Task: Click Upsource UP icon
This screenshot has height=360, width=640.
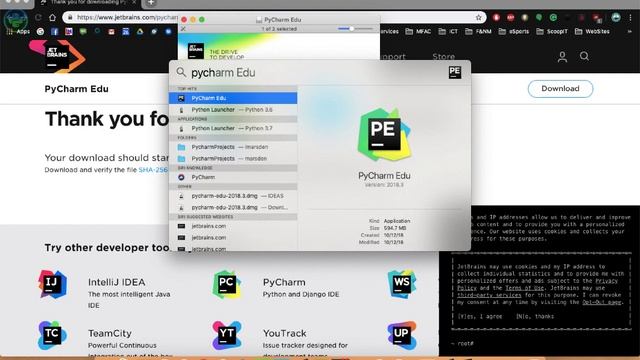Action: [402, 335]
